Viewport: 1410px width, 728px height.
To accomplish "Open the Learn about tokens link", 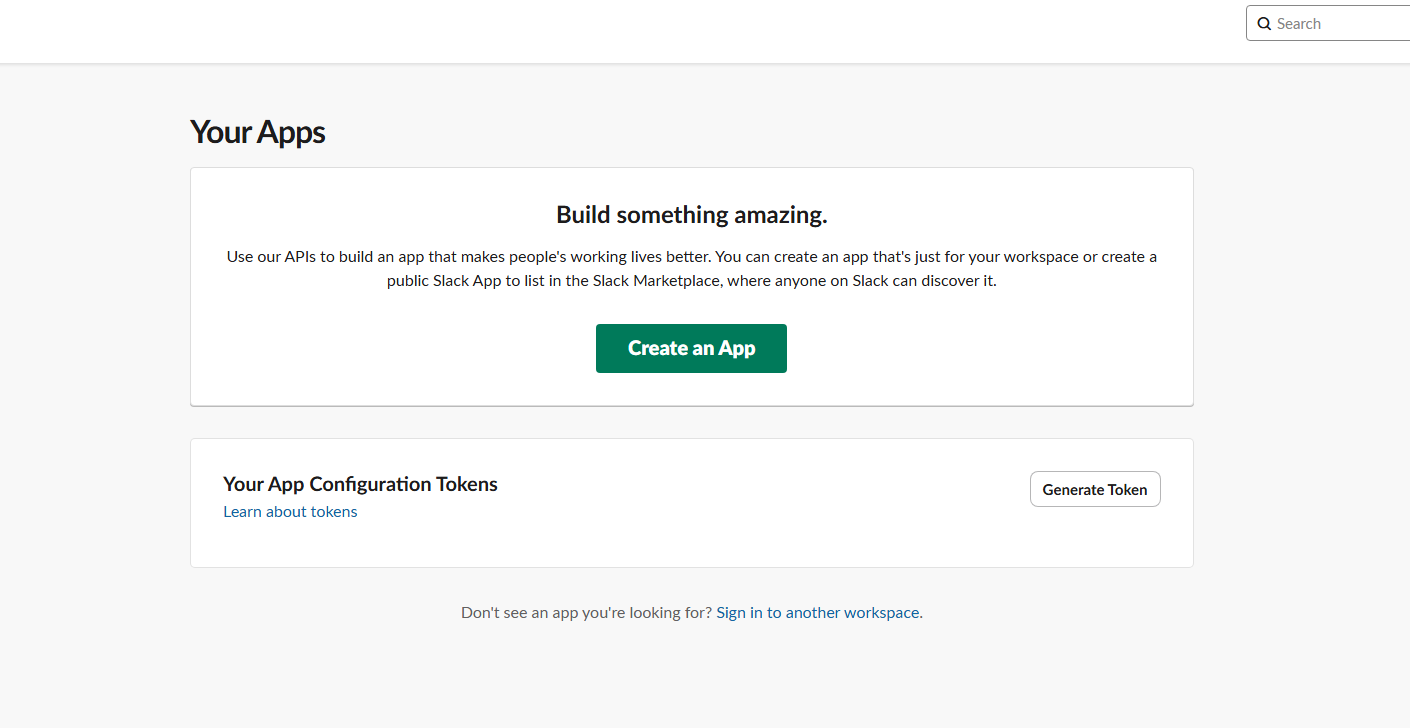I will click(x=290, y=511).
